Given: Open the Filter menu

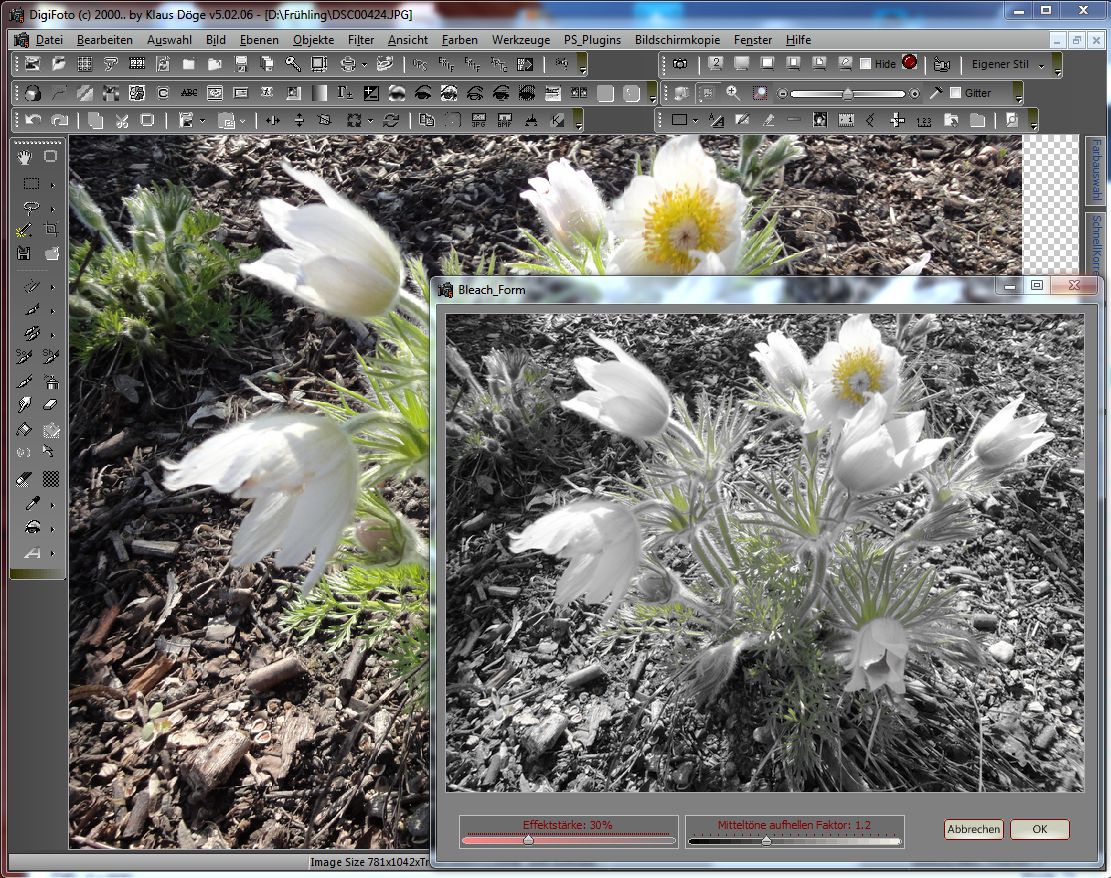Looking at the screenshot, I should (361, 40).
